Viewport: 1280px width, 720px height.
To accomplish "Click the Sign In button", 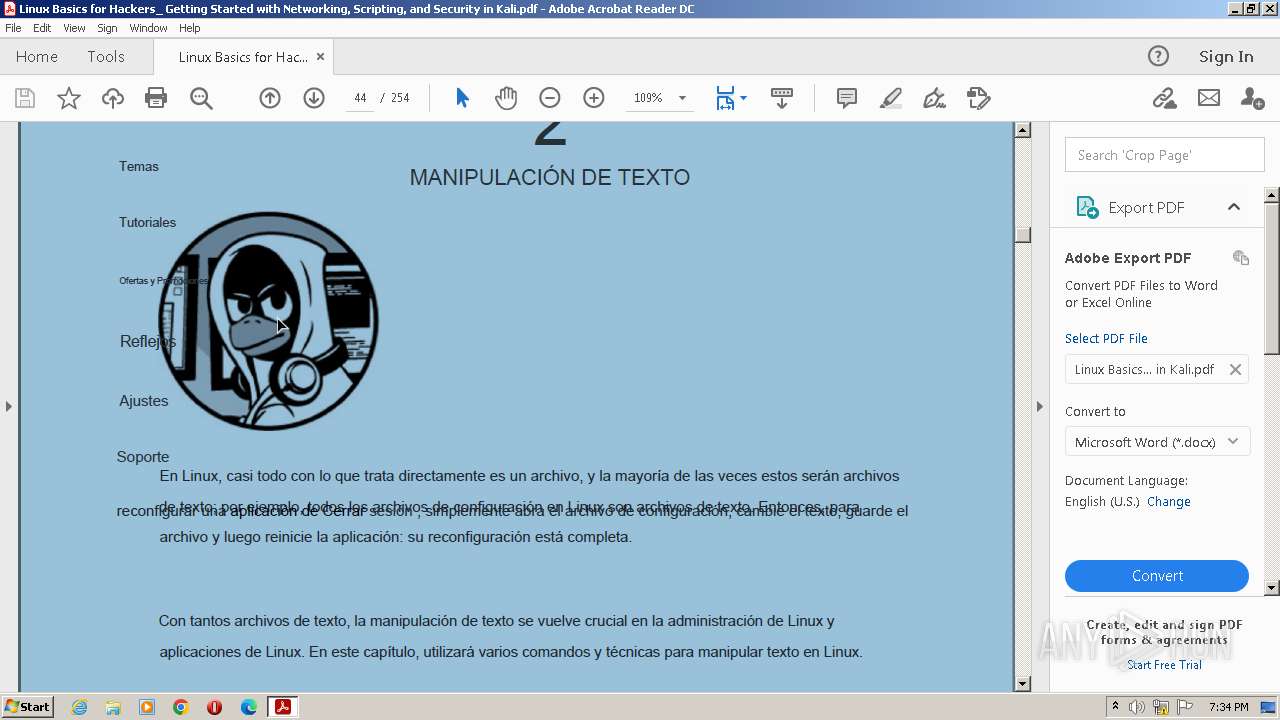I will click(1226, 57).
